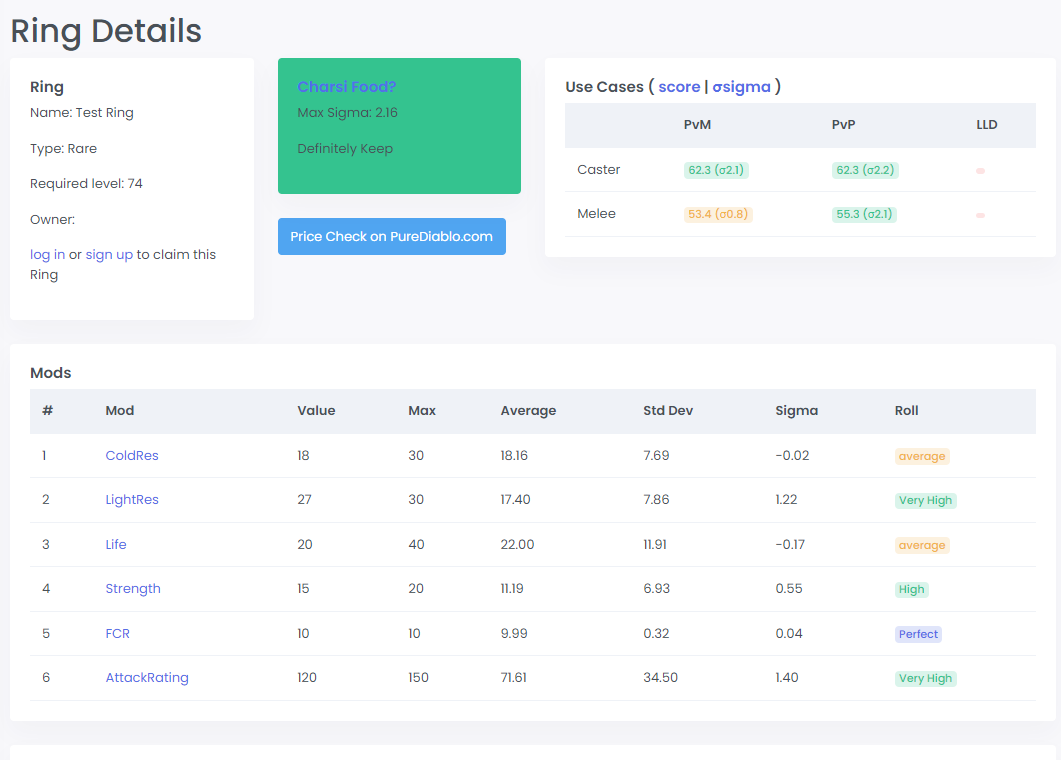Open the Life mod link
This screenshot has height=760, width=1061.
(x=116, y=545)
